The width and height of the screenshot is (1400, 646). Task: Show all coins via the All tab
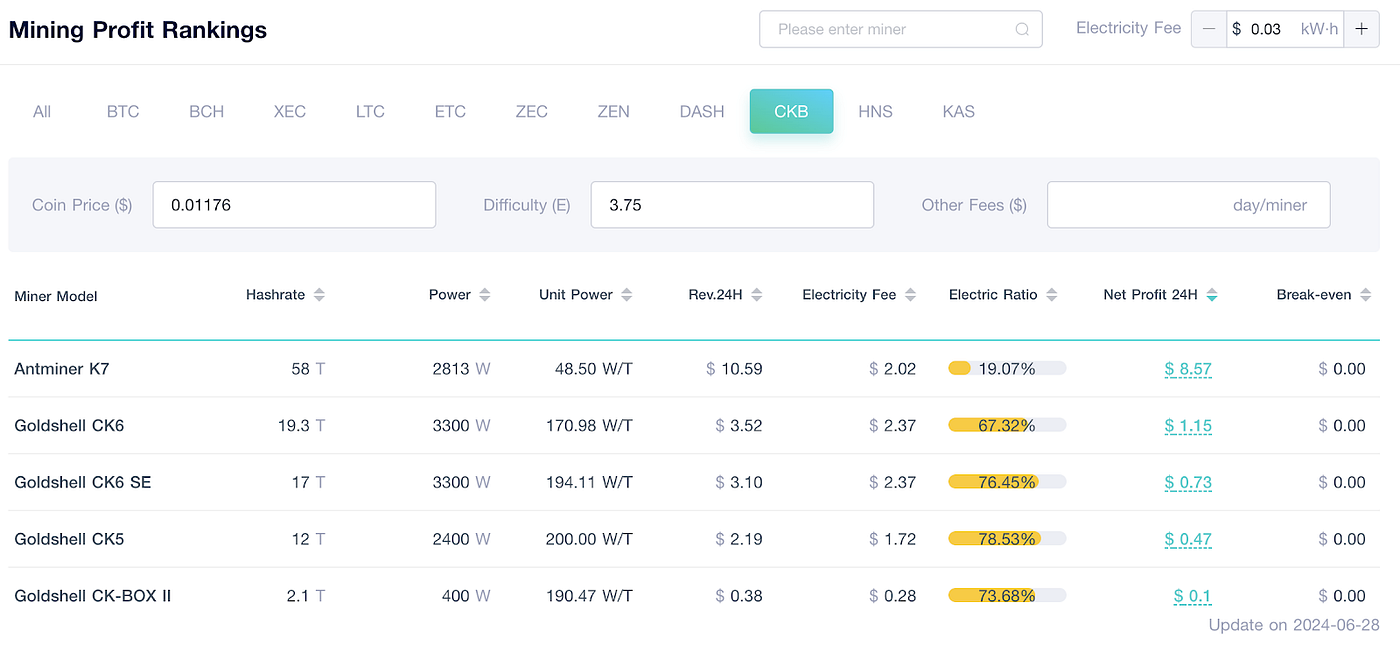pos(42,111)
